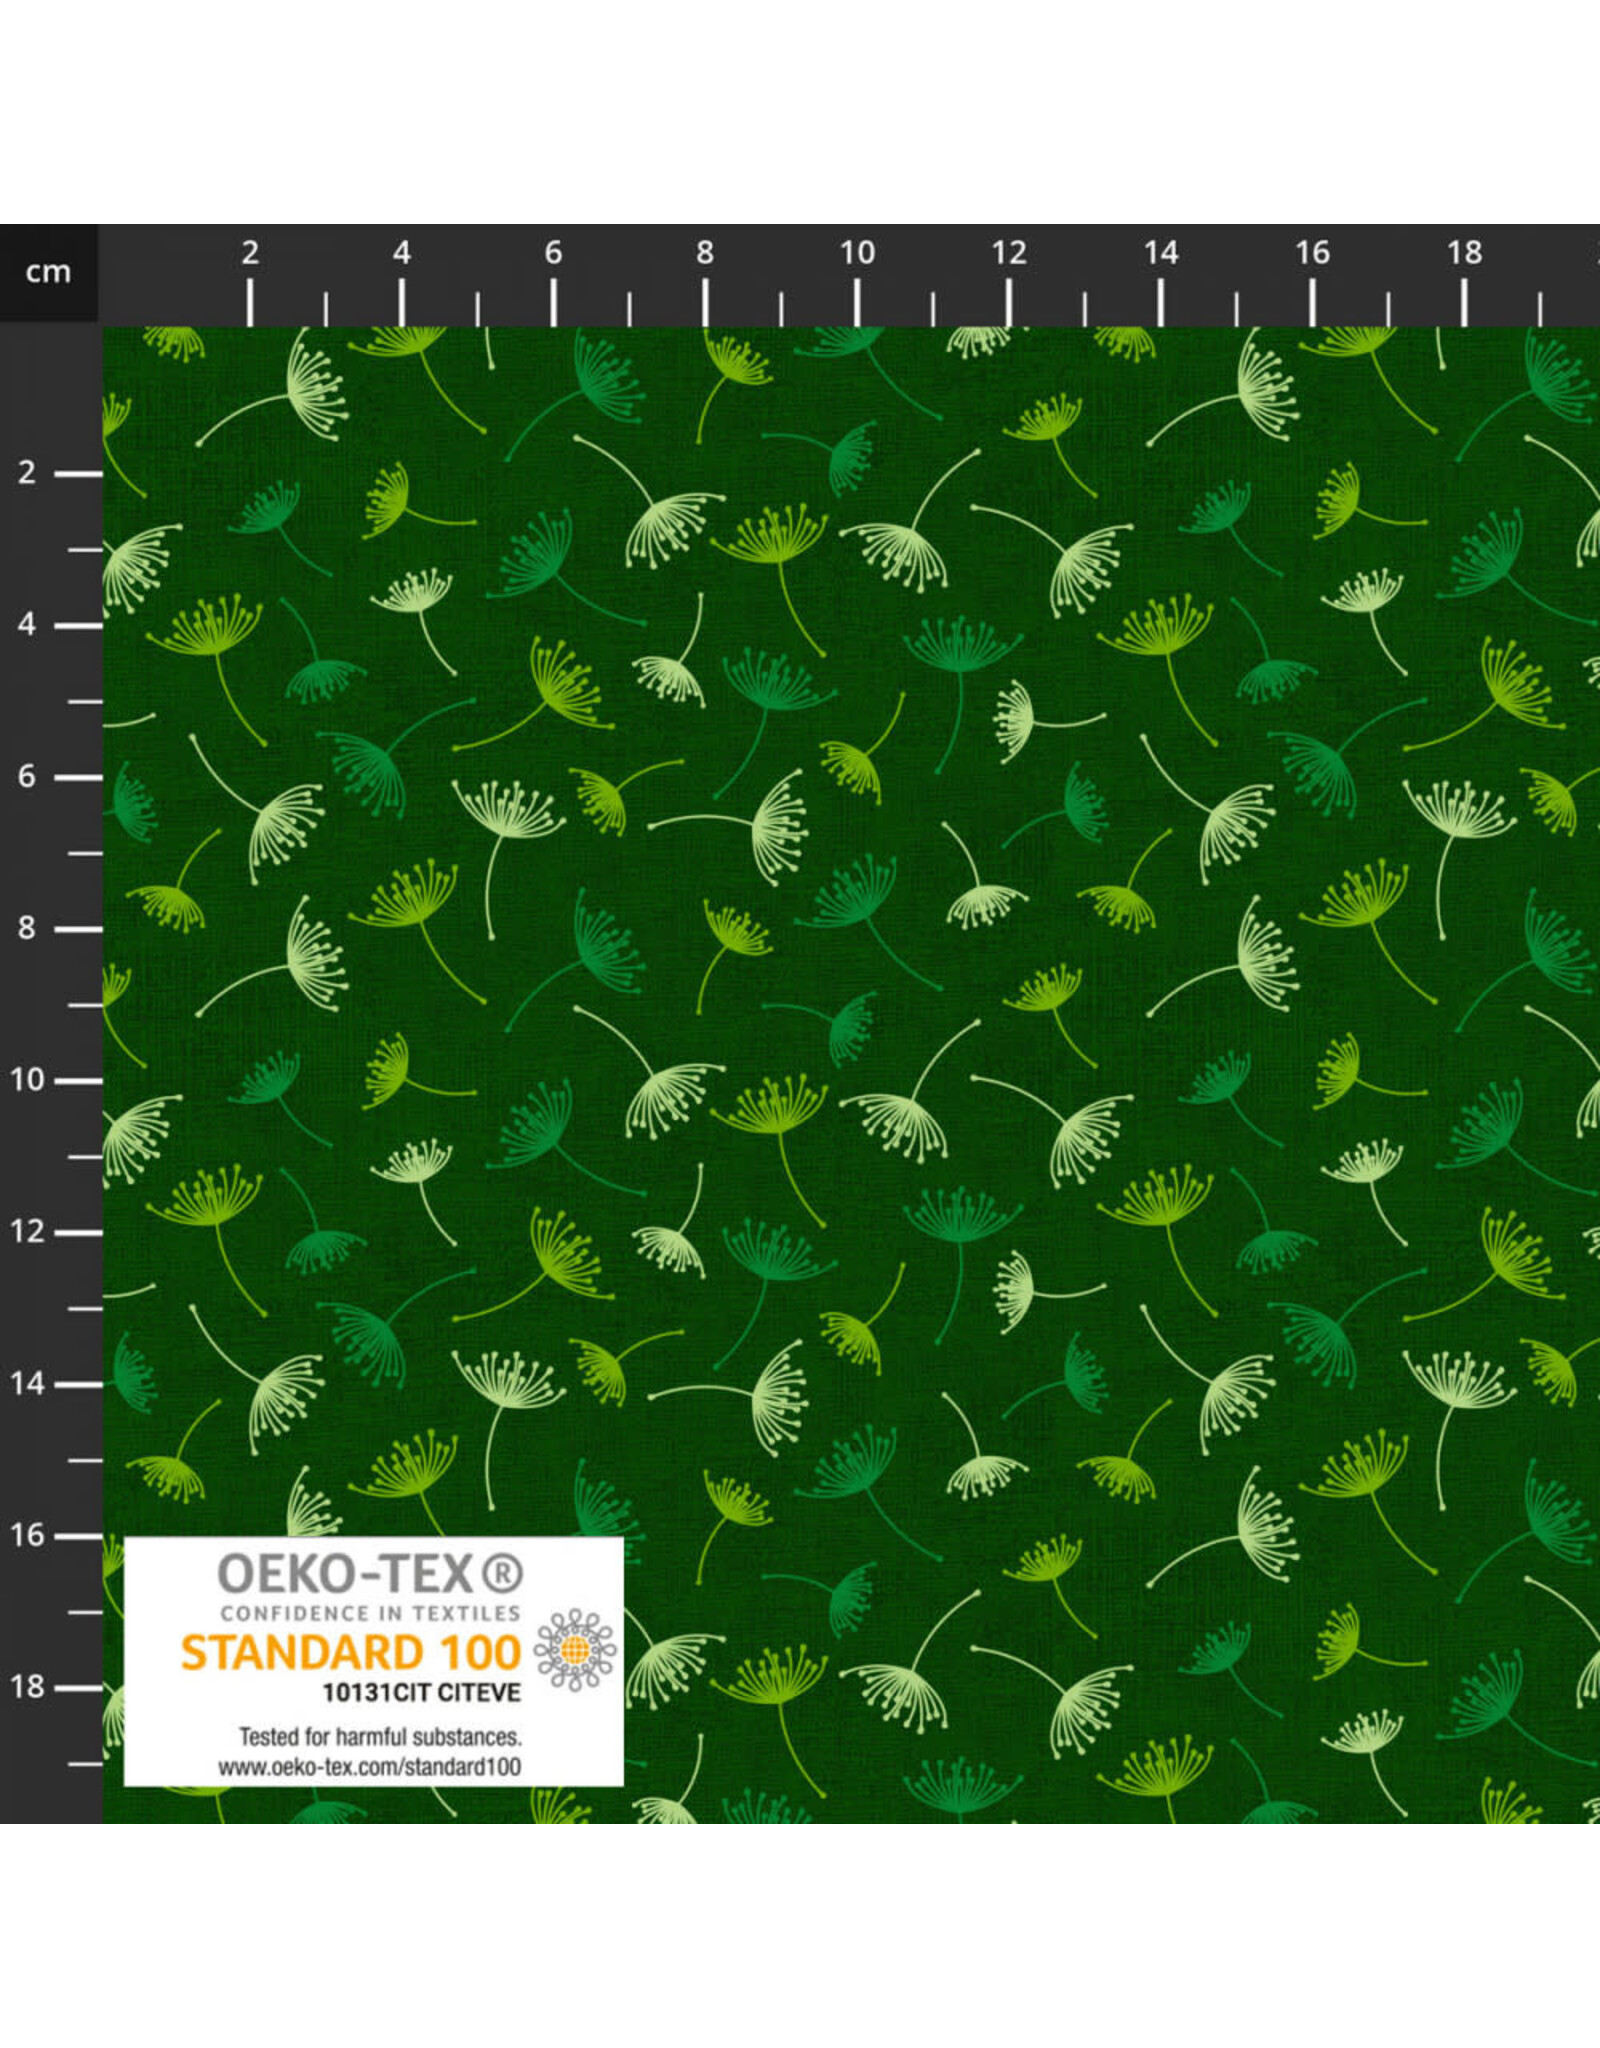
Task: Click the 10 mark on top ruler
Action: pyautogui.click(x=857, y=253)
